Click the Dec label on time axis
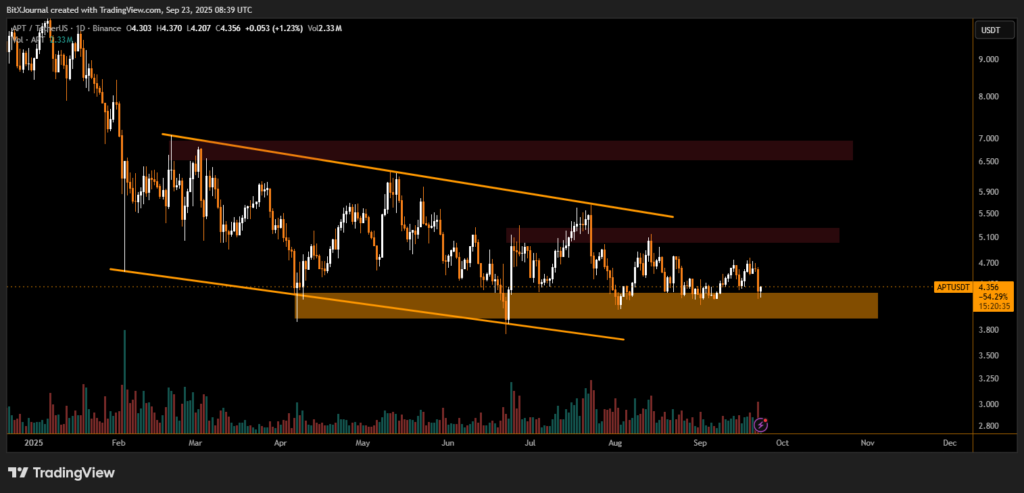Screen dimensions: 1024x493 pos(948,441)
